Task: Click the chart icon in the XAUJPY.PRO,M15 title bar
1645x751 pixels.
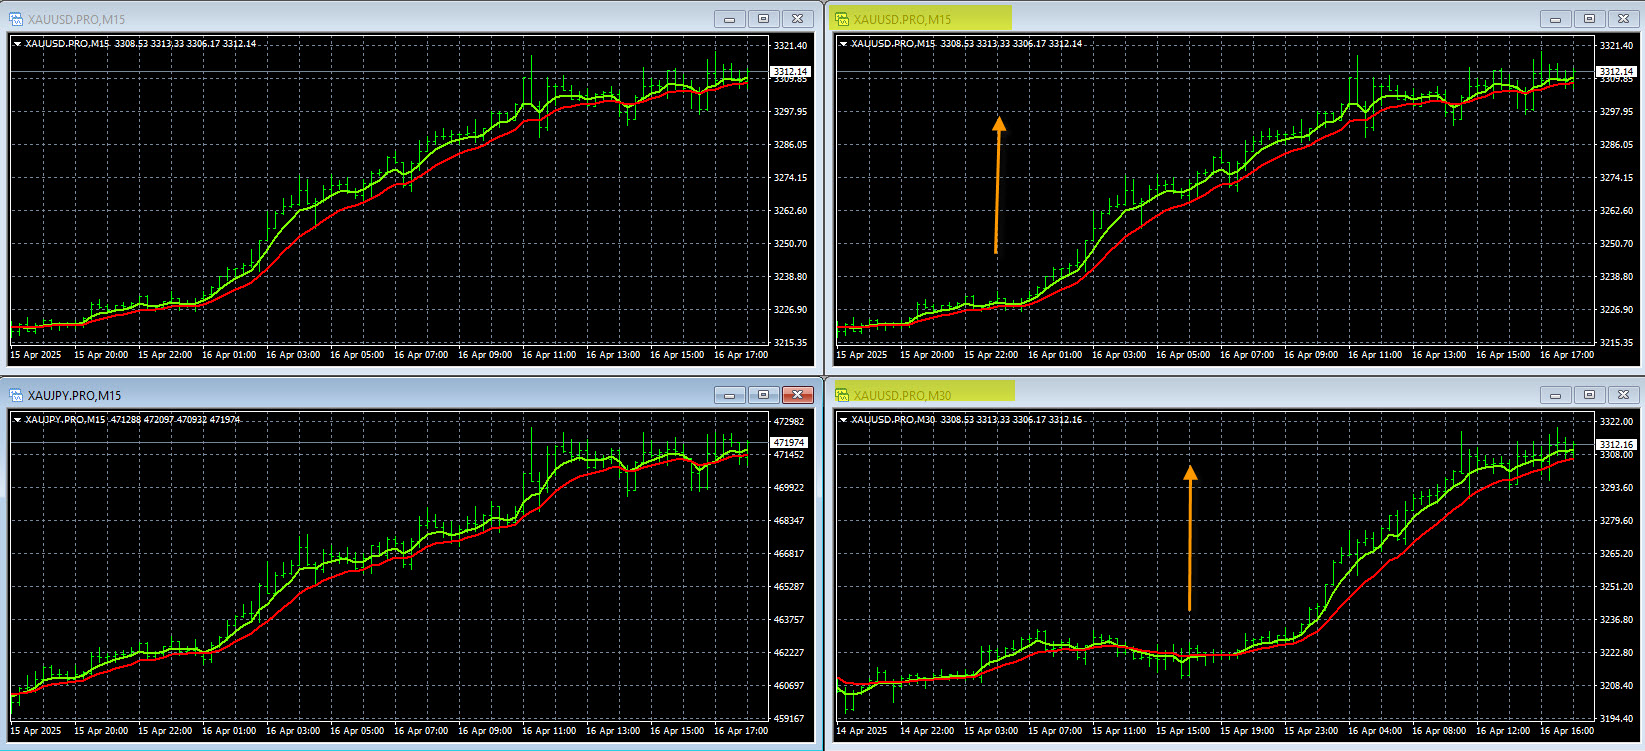Action: (16, 395)
